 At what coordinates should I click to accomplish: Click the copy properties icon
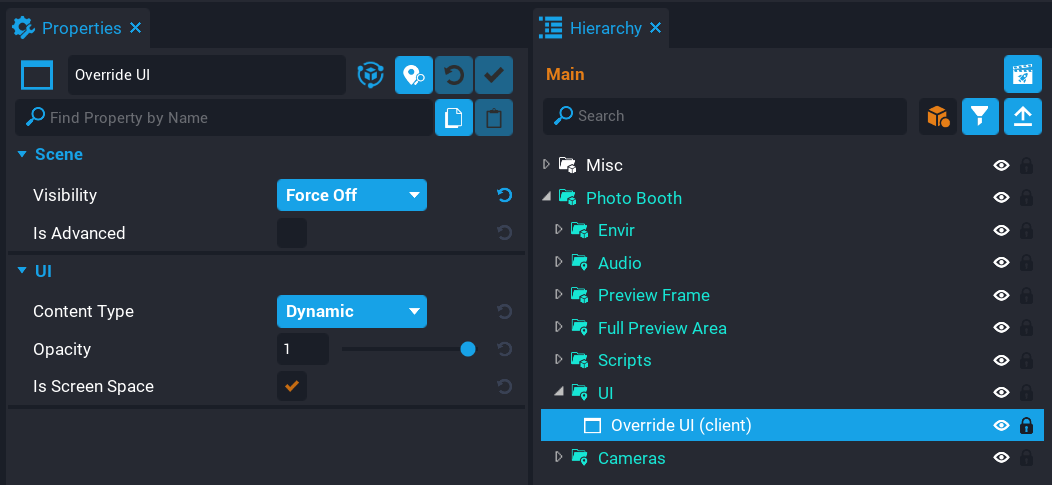coord(454,118)
